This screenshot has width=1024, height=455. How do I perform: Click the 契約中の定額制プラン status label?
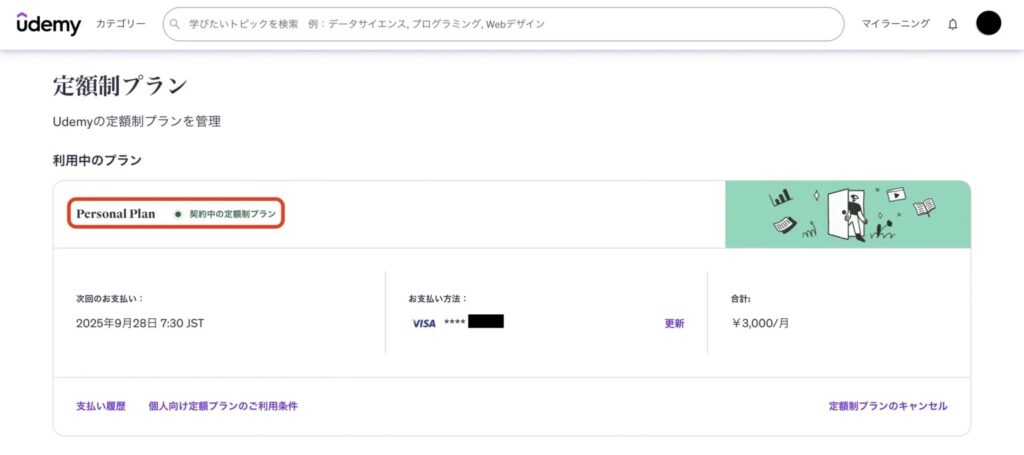coord(232,214)
